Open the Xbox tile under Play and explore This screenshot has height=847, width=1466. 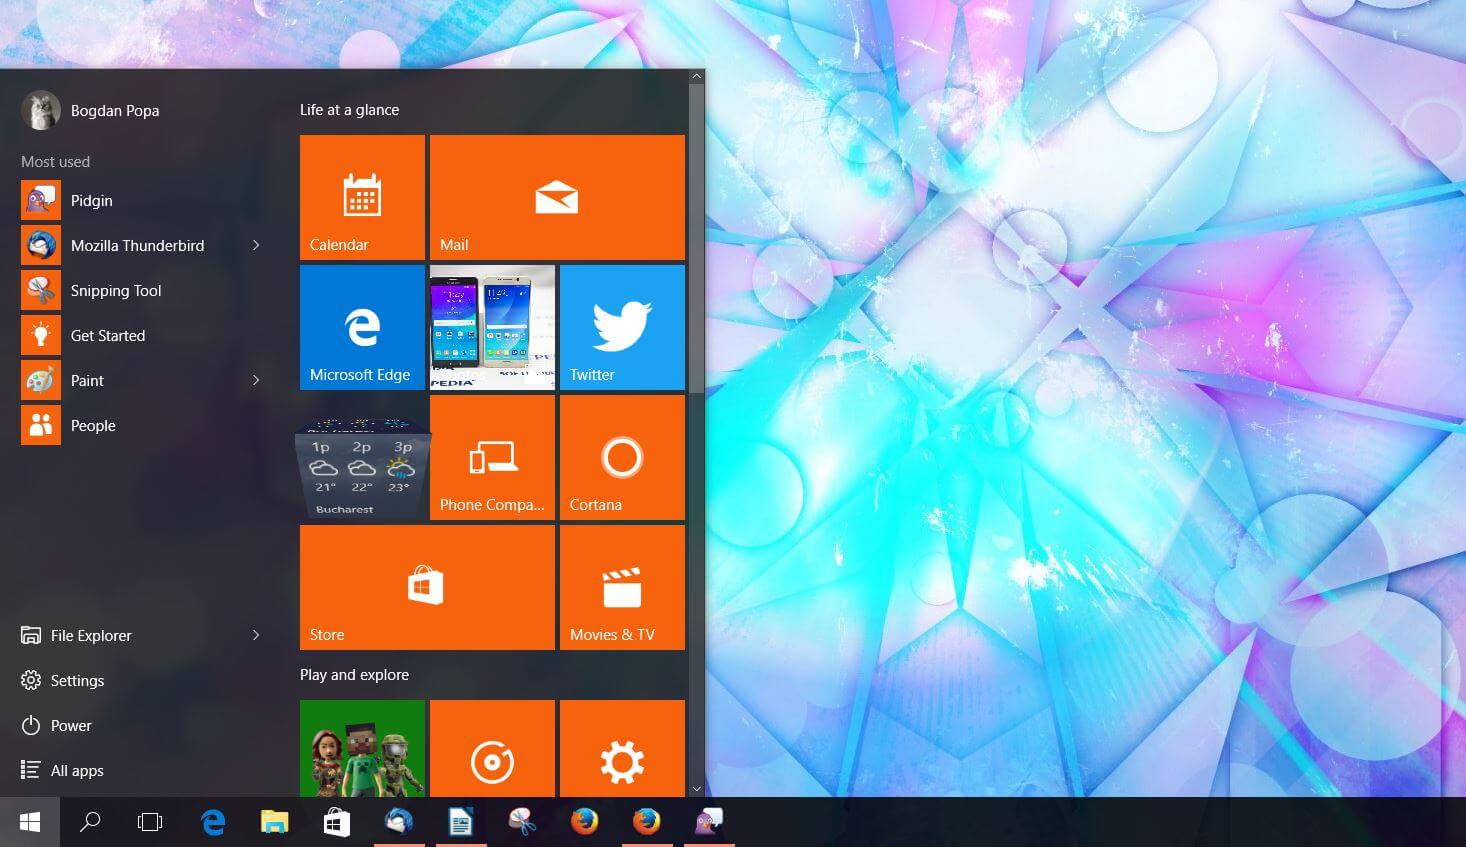click(362, 748)
